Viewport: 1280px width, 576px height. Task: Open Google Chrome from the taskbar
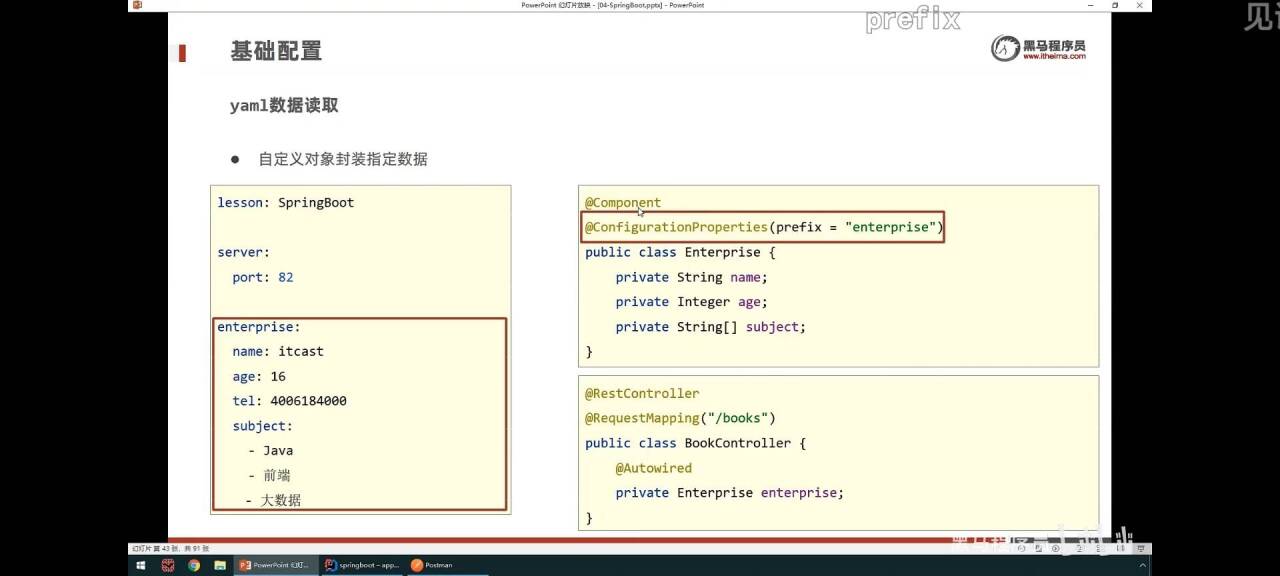(193, 565)
